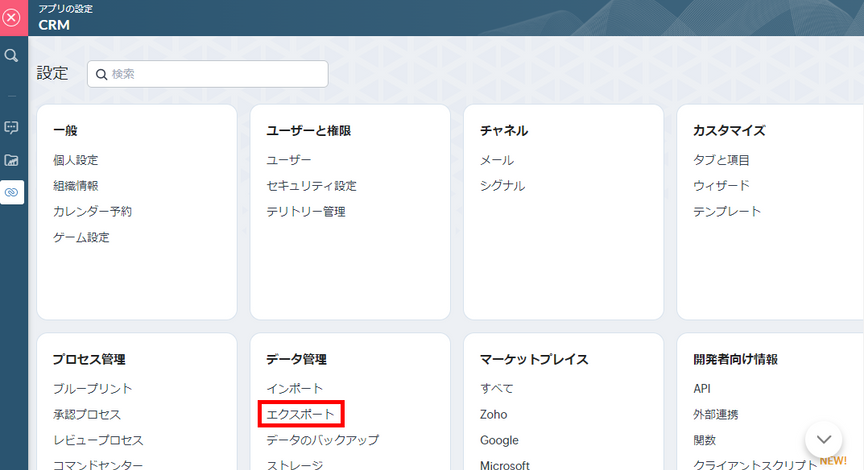Viewport: 864px width, 470px height.
Task: Open Zoho marketplace link
Action: (493, 414)
